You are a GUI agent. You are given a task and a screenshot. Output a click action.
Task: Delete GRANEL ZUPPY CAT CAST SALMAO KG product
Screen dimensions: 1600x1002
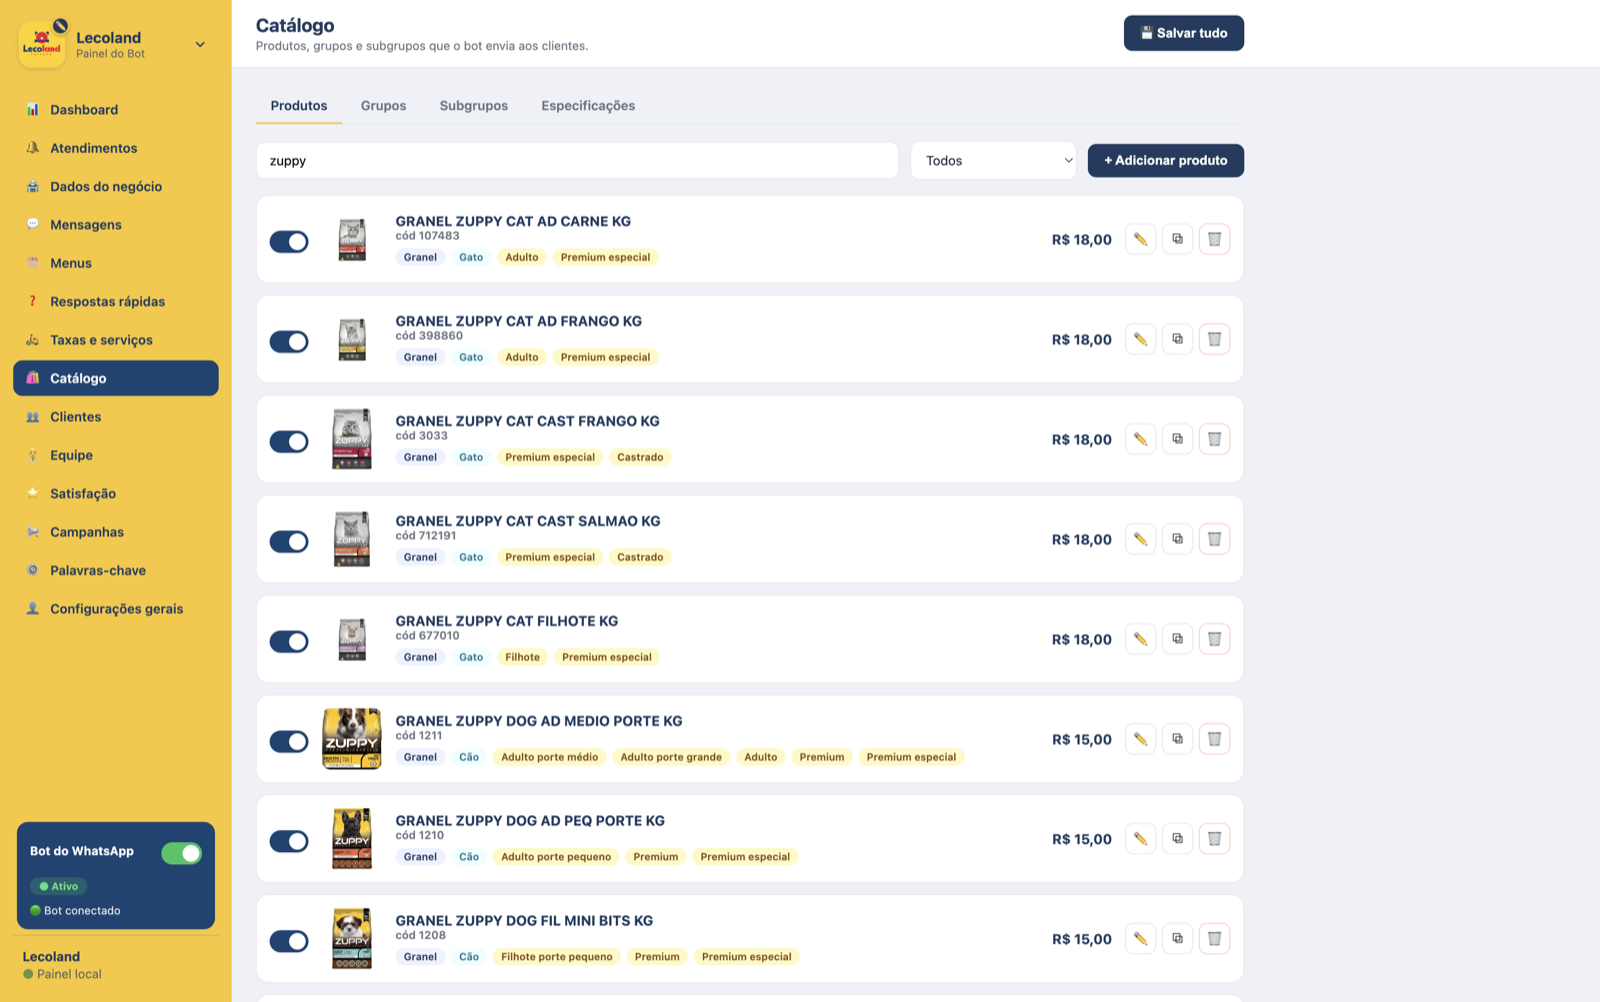point(1214,539)
